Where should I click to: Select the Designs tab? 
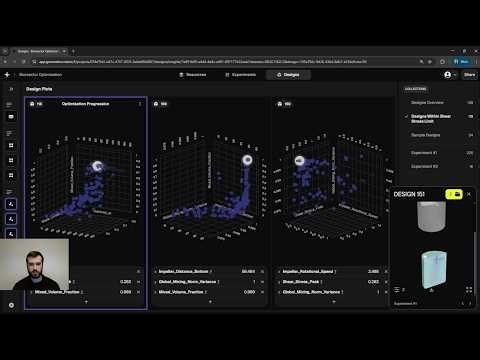point(288,75)
